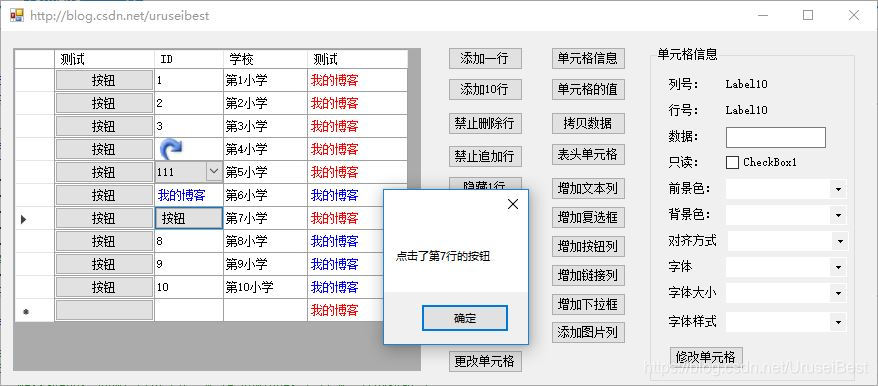Click the 增加复选框 button
The height and width of the screenshot is (386, 878).
pyautogui.click(x=588, y=217)
